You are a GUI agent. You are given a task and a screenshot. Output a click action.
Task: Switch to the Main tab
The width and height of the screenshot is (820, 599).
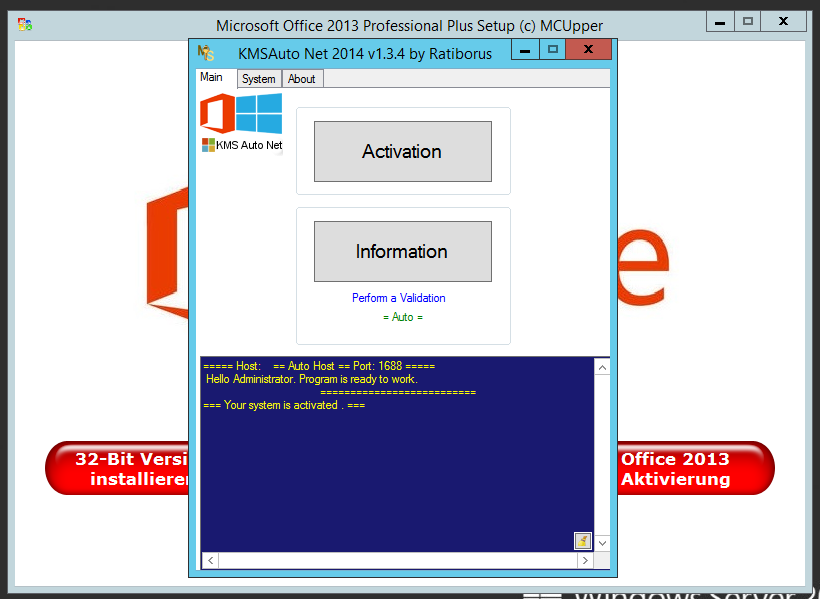(x=212, y=78)
